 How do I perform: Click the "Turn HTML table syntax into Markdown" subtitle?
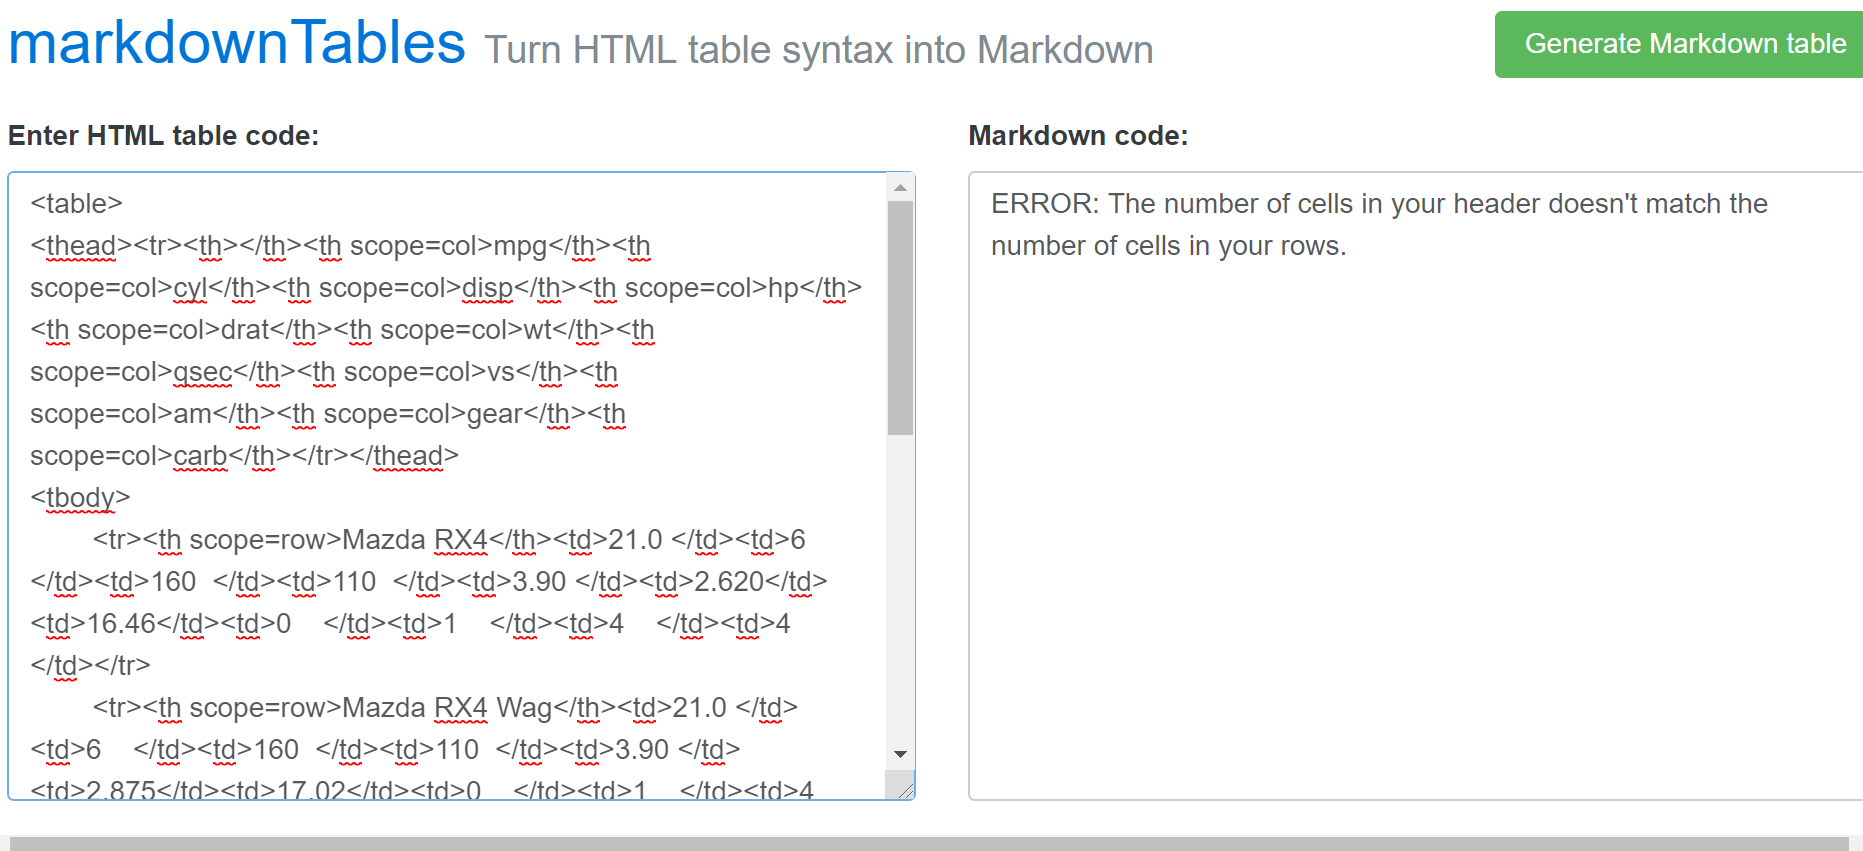pyautogui.click(x=818, y=50)
